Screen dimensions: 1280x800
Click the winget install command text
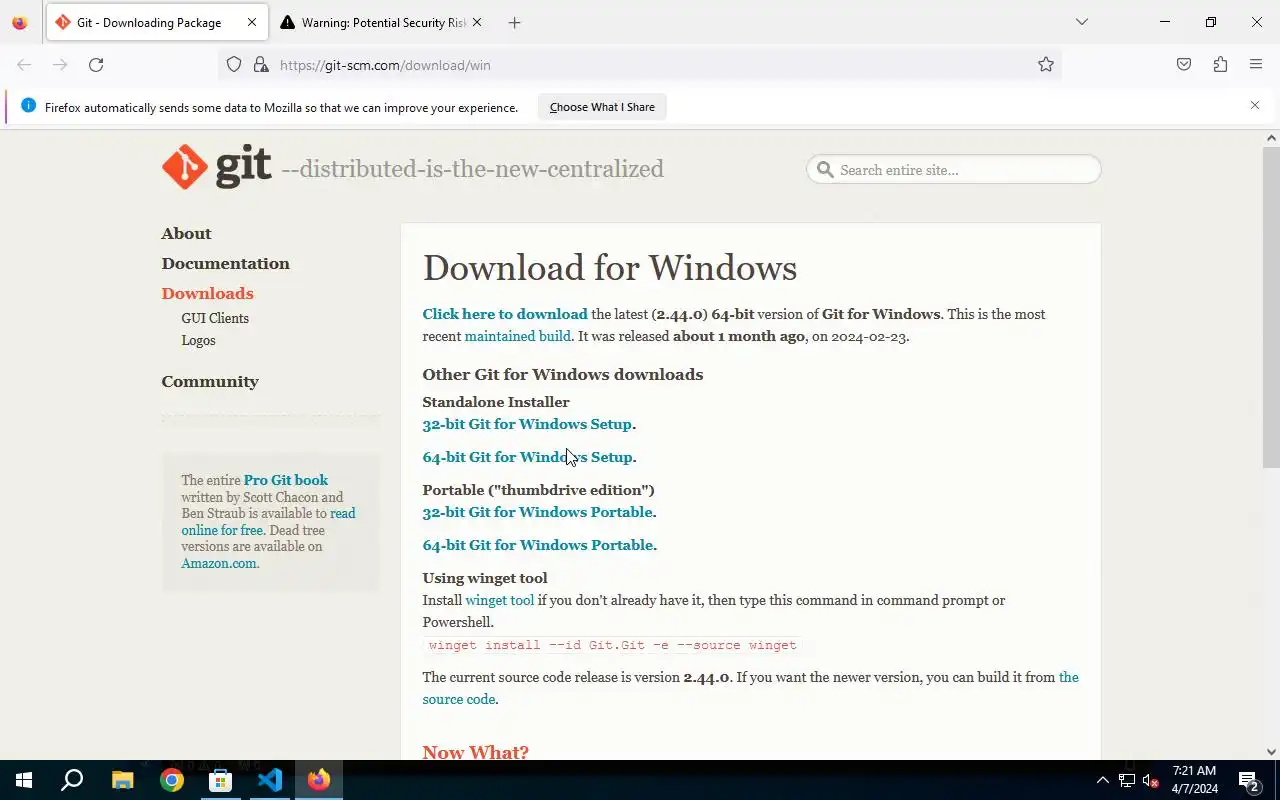(x=612, y=645)
